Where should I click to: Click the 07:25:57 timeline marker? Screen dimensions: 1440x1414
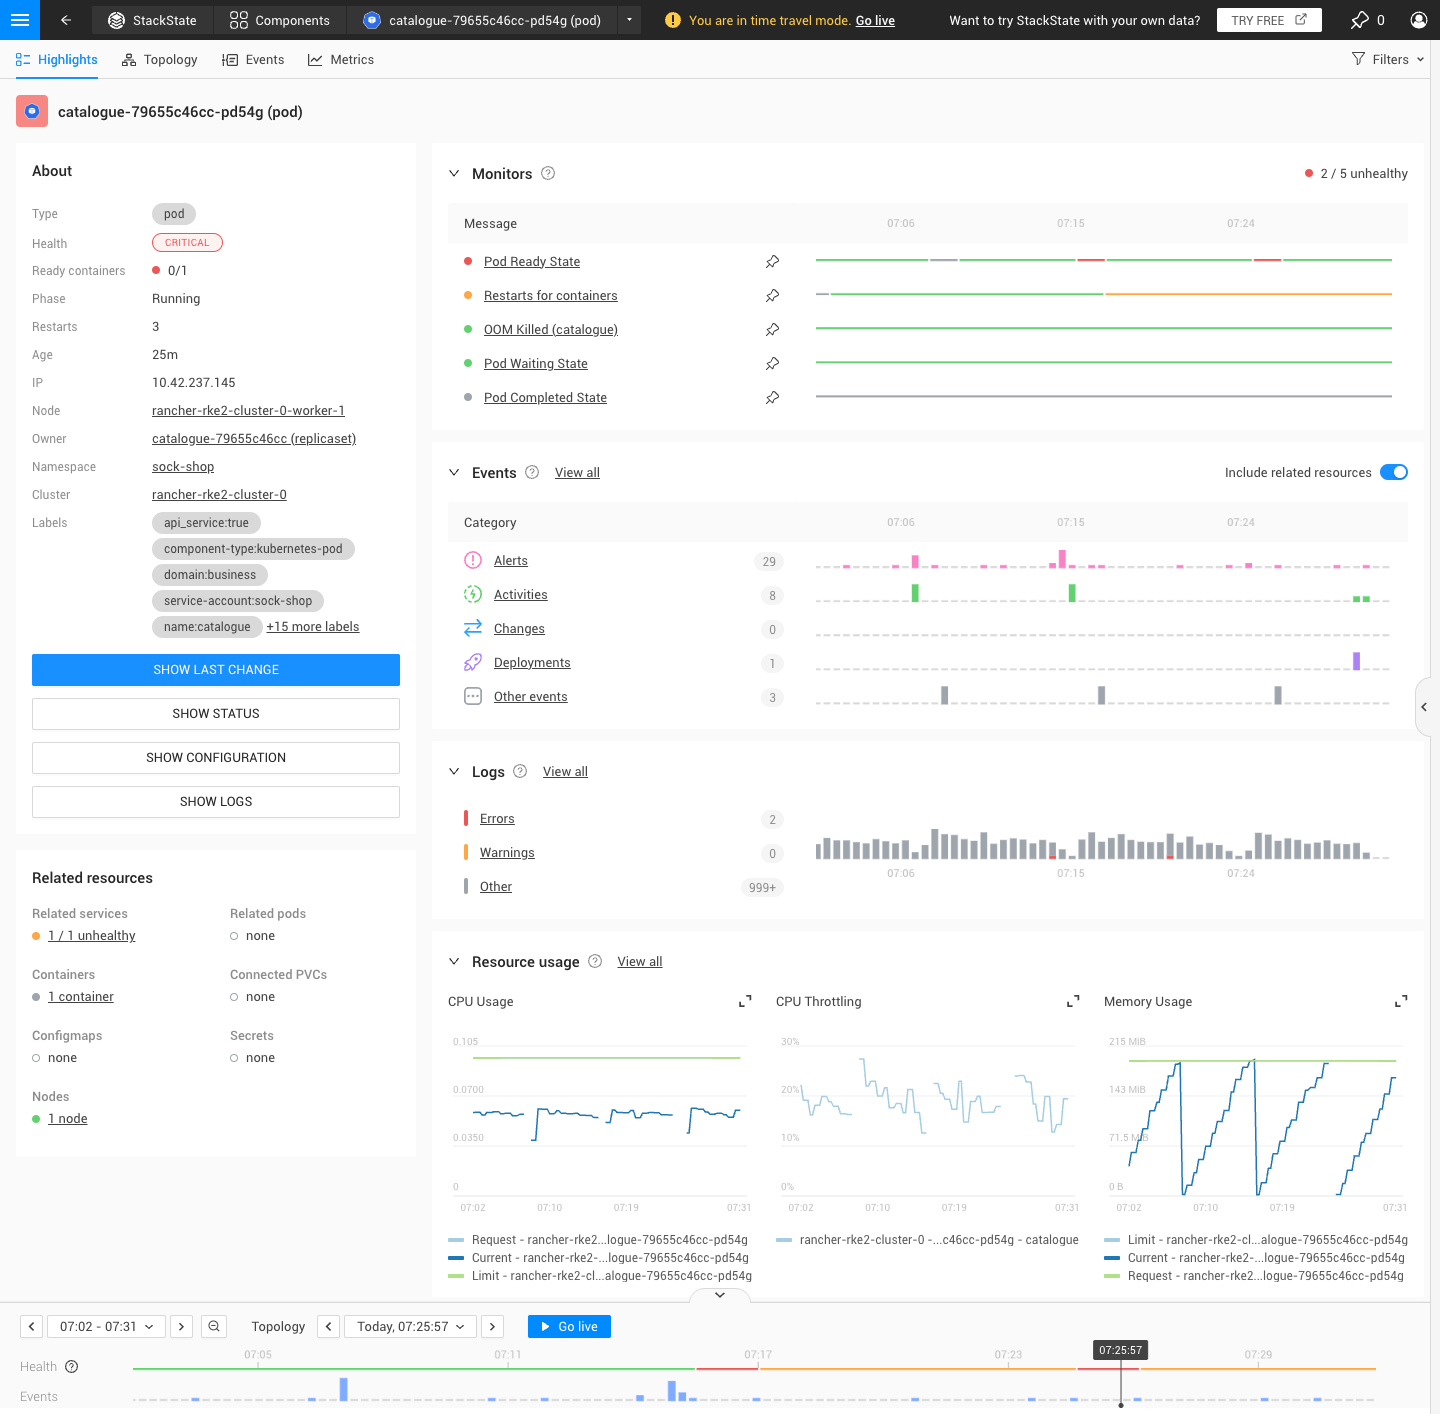pos(1120,1350)
